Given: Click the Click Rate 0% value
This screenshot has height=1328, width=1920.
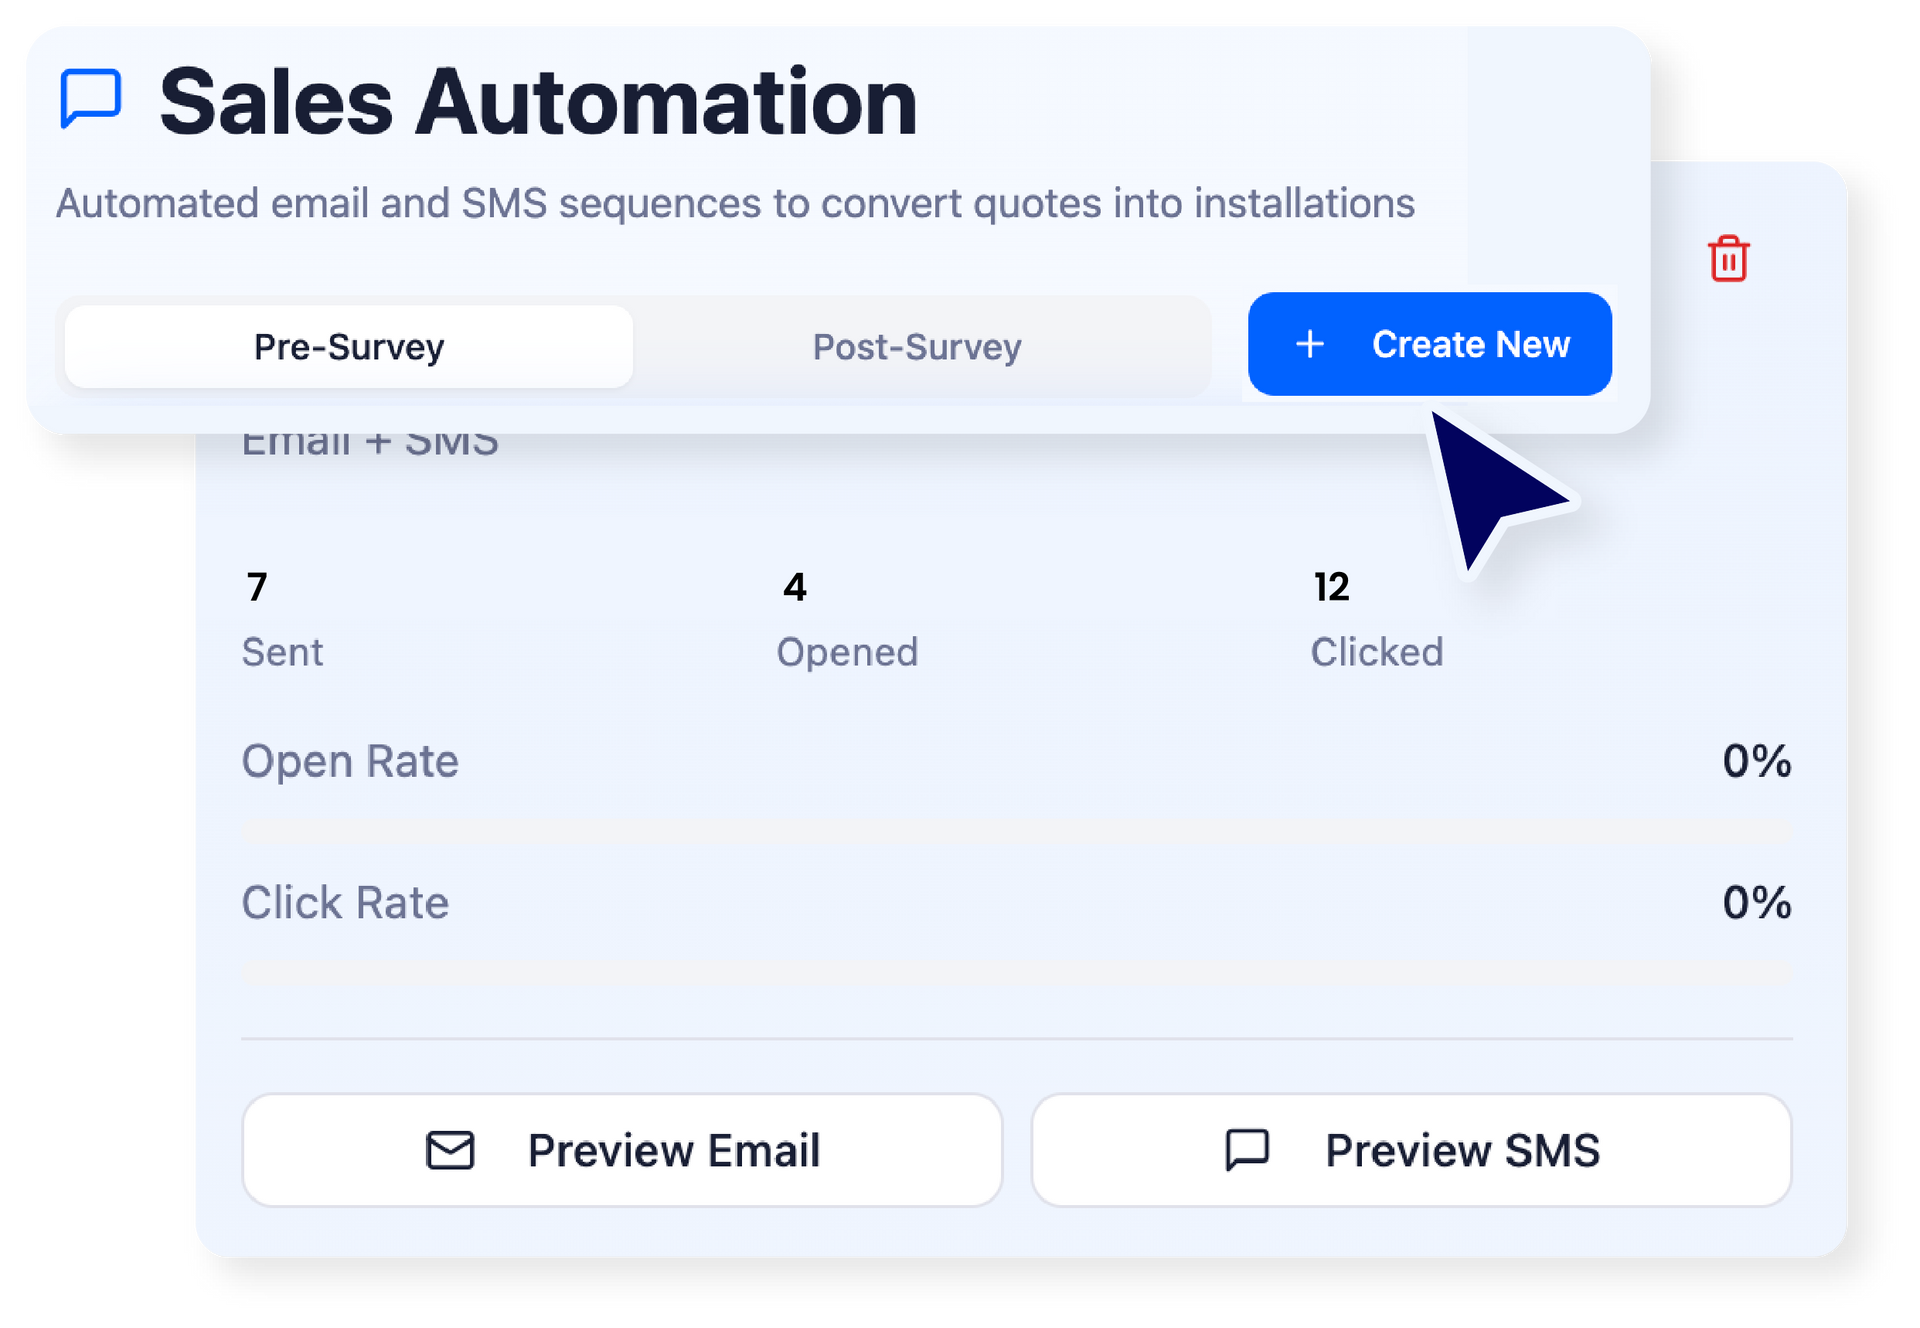Looking at the screenshot, I should pyautogui.click(x=1757, y=902).
